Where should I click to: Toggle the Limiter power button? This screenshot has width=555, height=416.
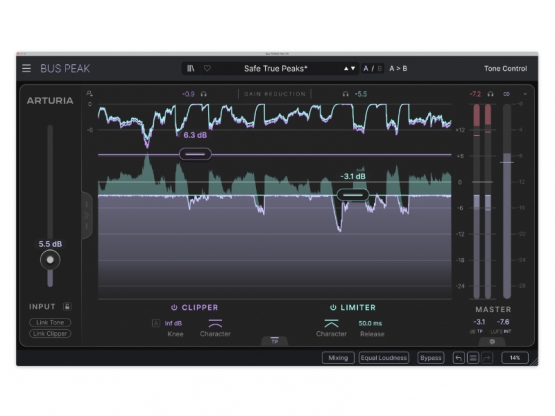point(333,307)
